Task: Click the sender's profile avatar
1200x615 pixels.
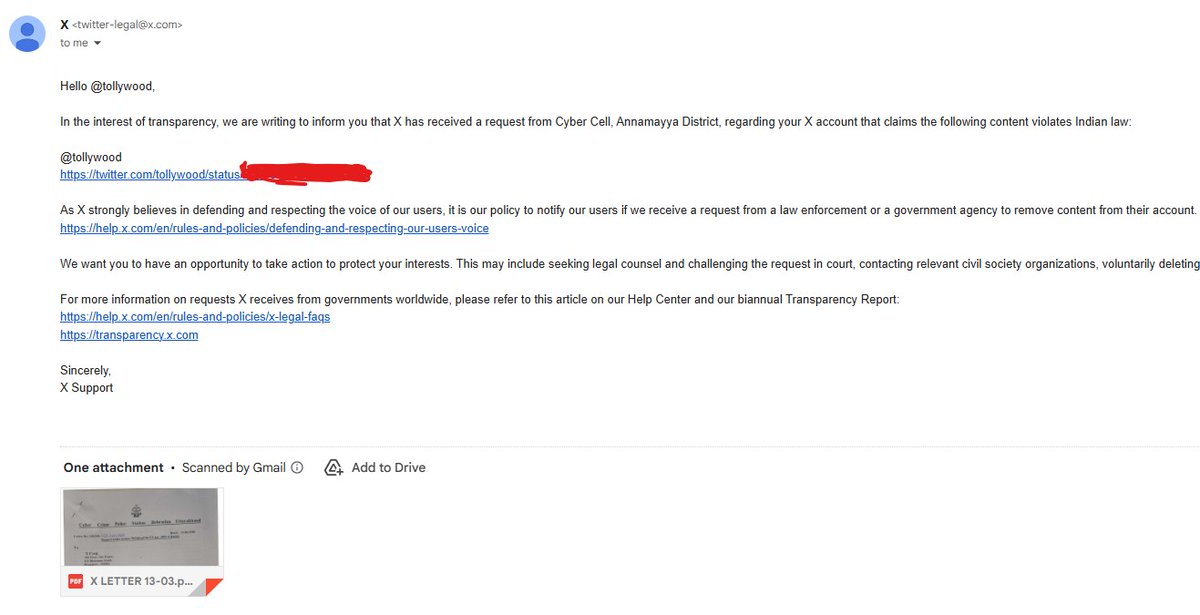Action: [25, 34]
